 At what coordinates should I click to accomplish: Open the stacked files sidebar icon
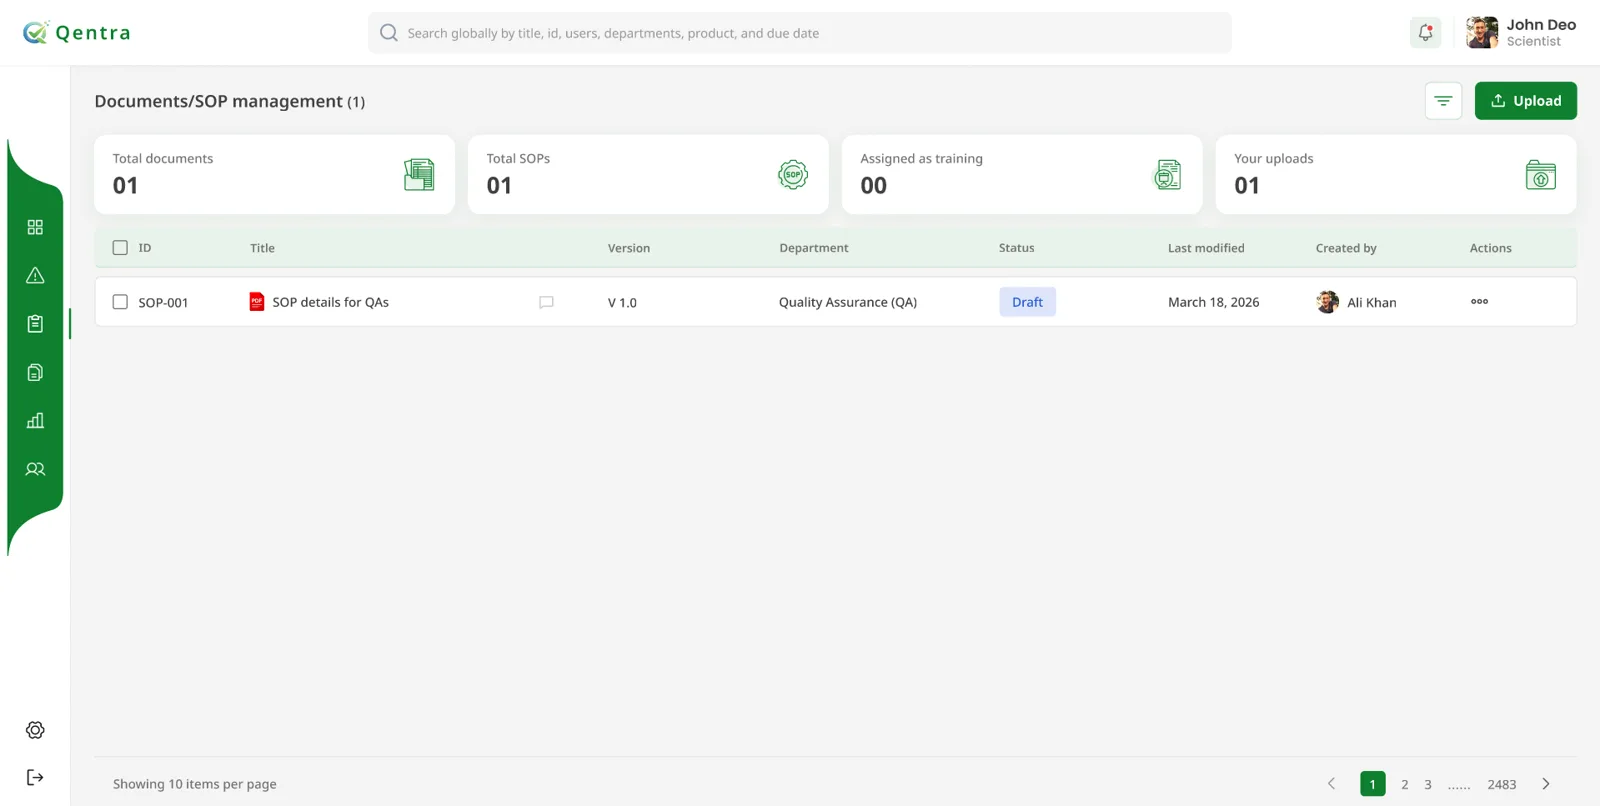point(35,372)
